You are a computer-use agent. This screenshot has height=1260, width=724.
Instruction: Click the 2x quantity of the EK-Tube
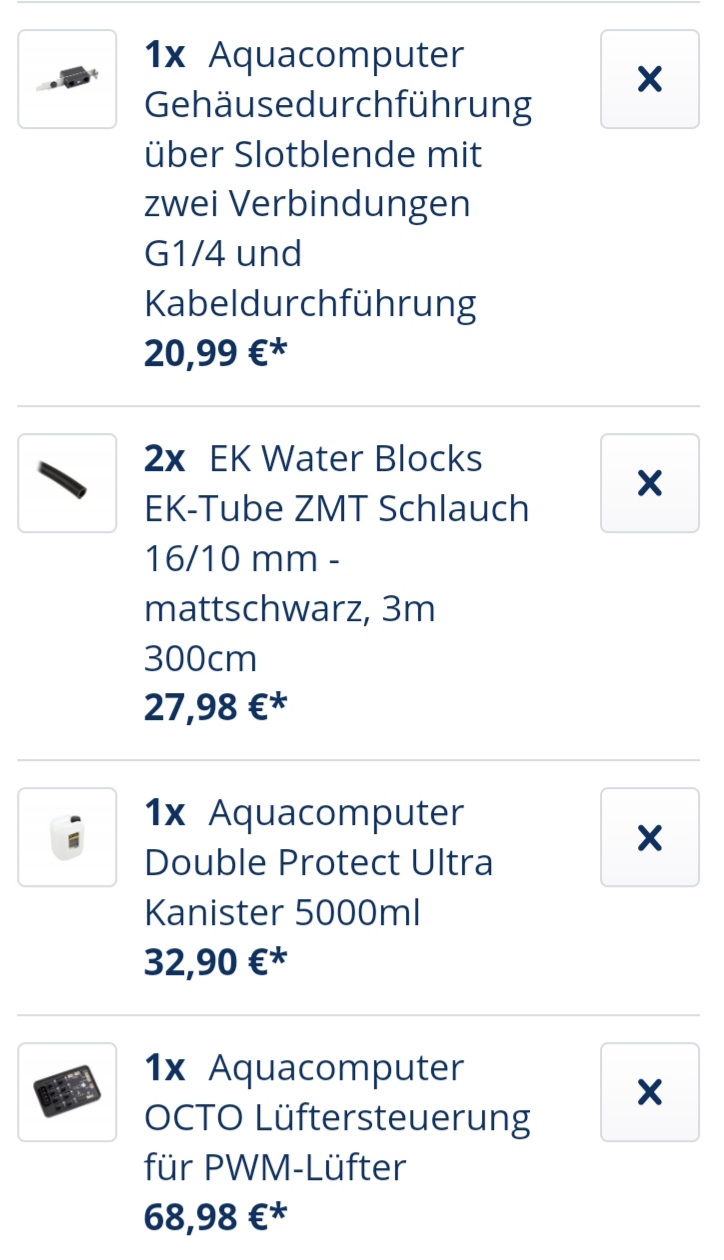coord(165,459)
